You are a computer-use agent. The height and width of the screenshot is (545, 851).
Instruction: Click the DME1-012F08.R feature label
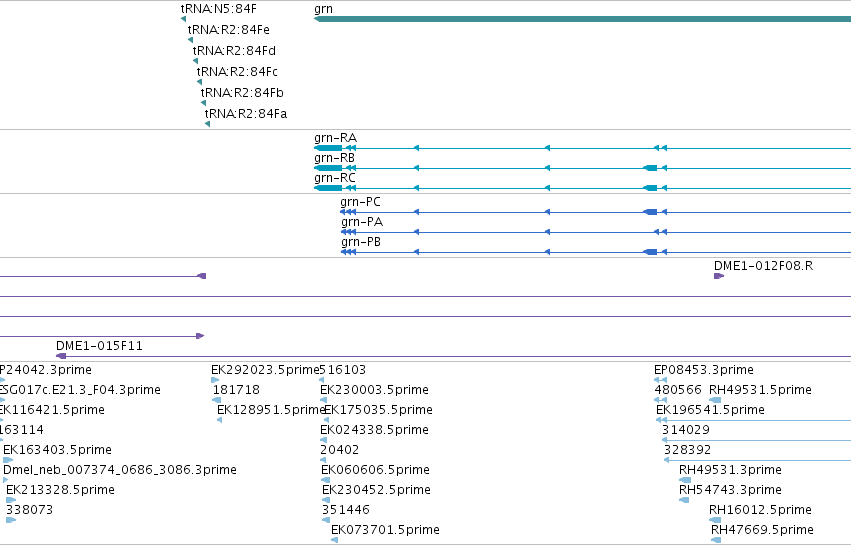pos(763,266)
